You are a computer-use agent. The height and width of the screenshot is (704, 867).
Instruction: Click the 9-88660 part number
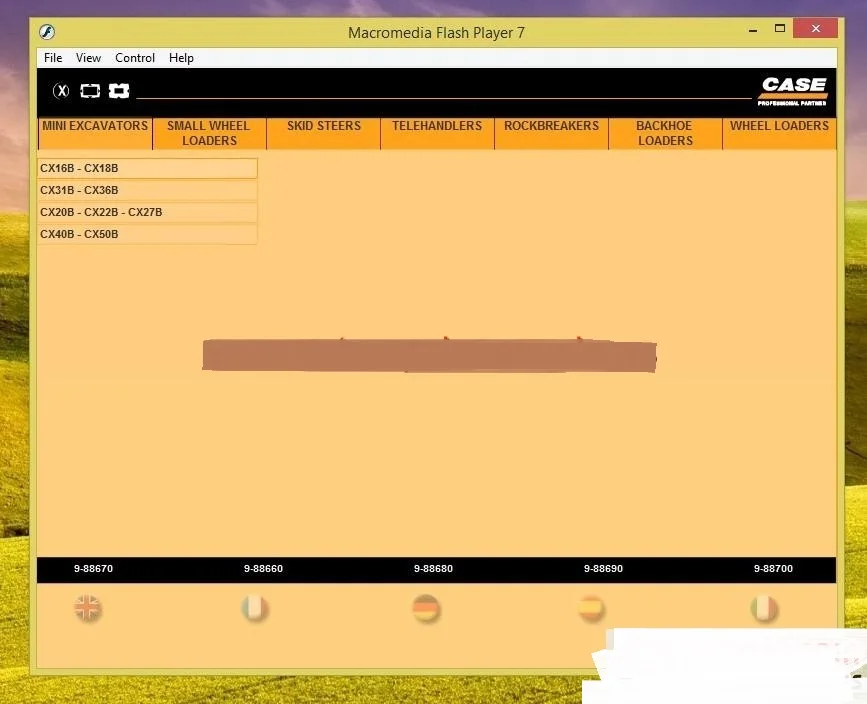pyautogui.click(x=263, y=569)
